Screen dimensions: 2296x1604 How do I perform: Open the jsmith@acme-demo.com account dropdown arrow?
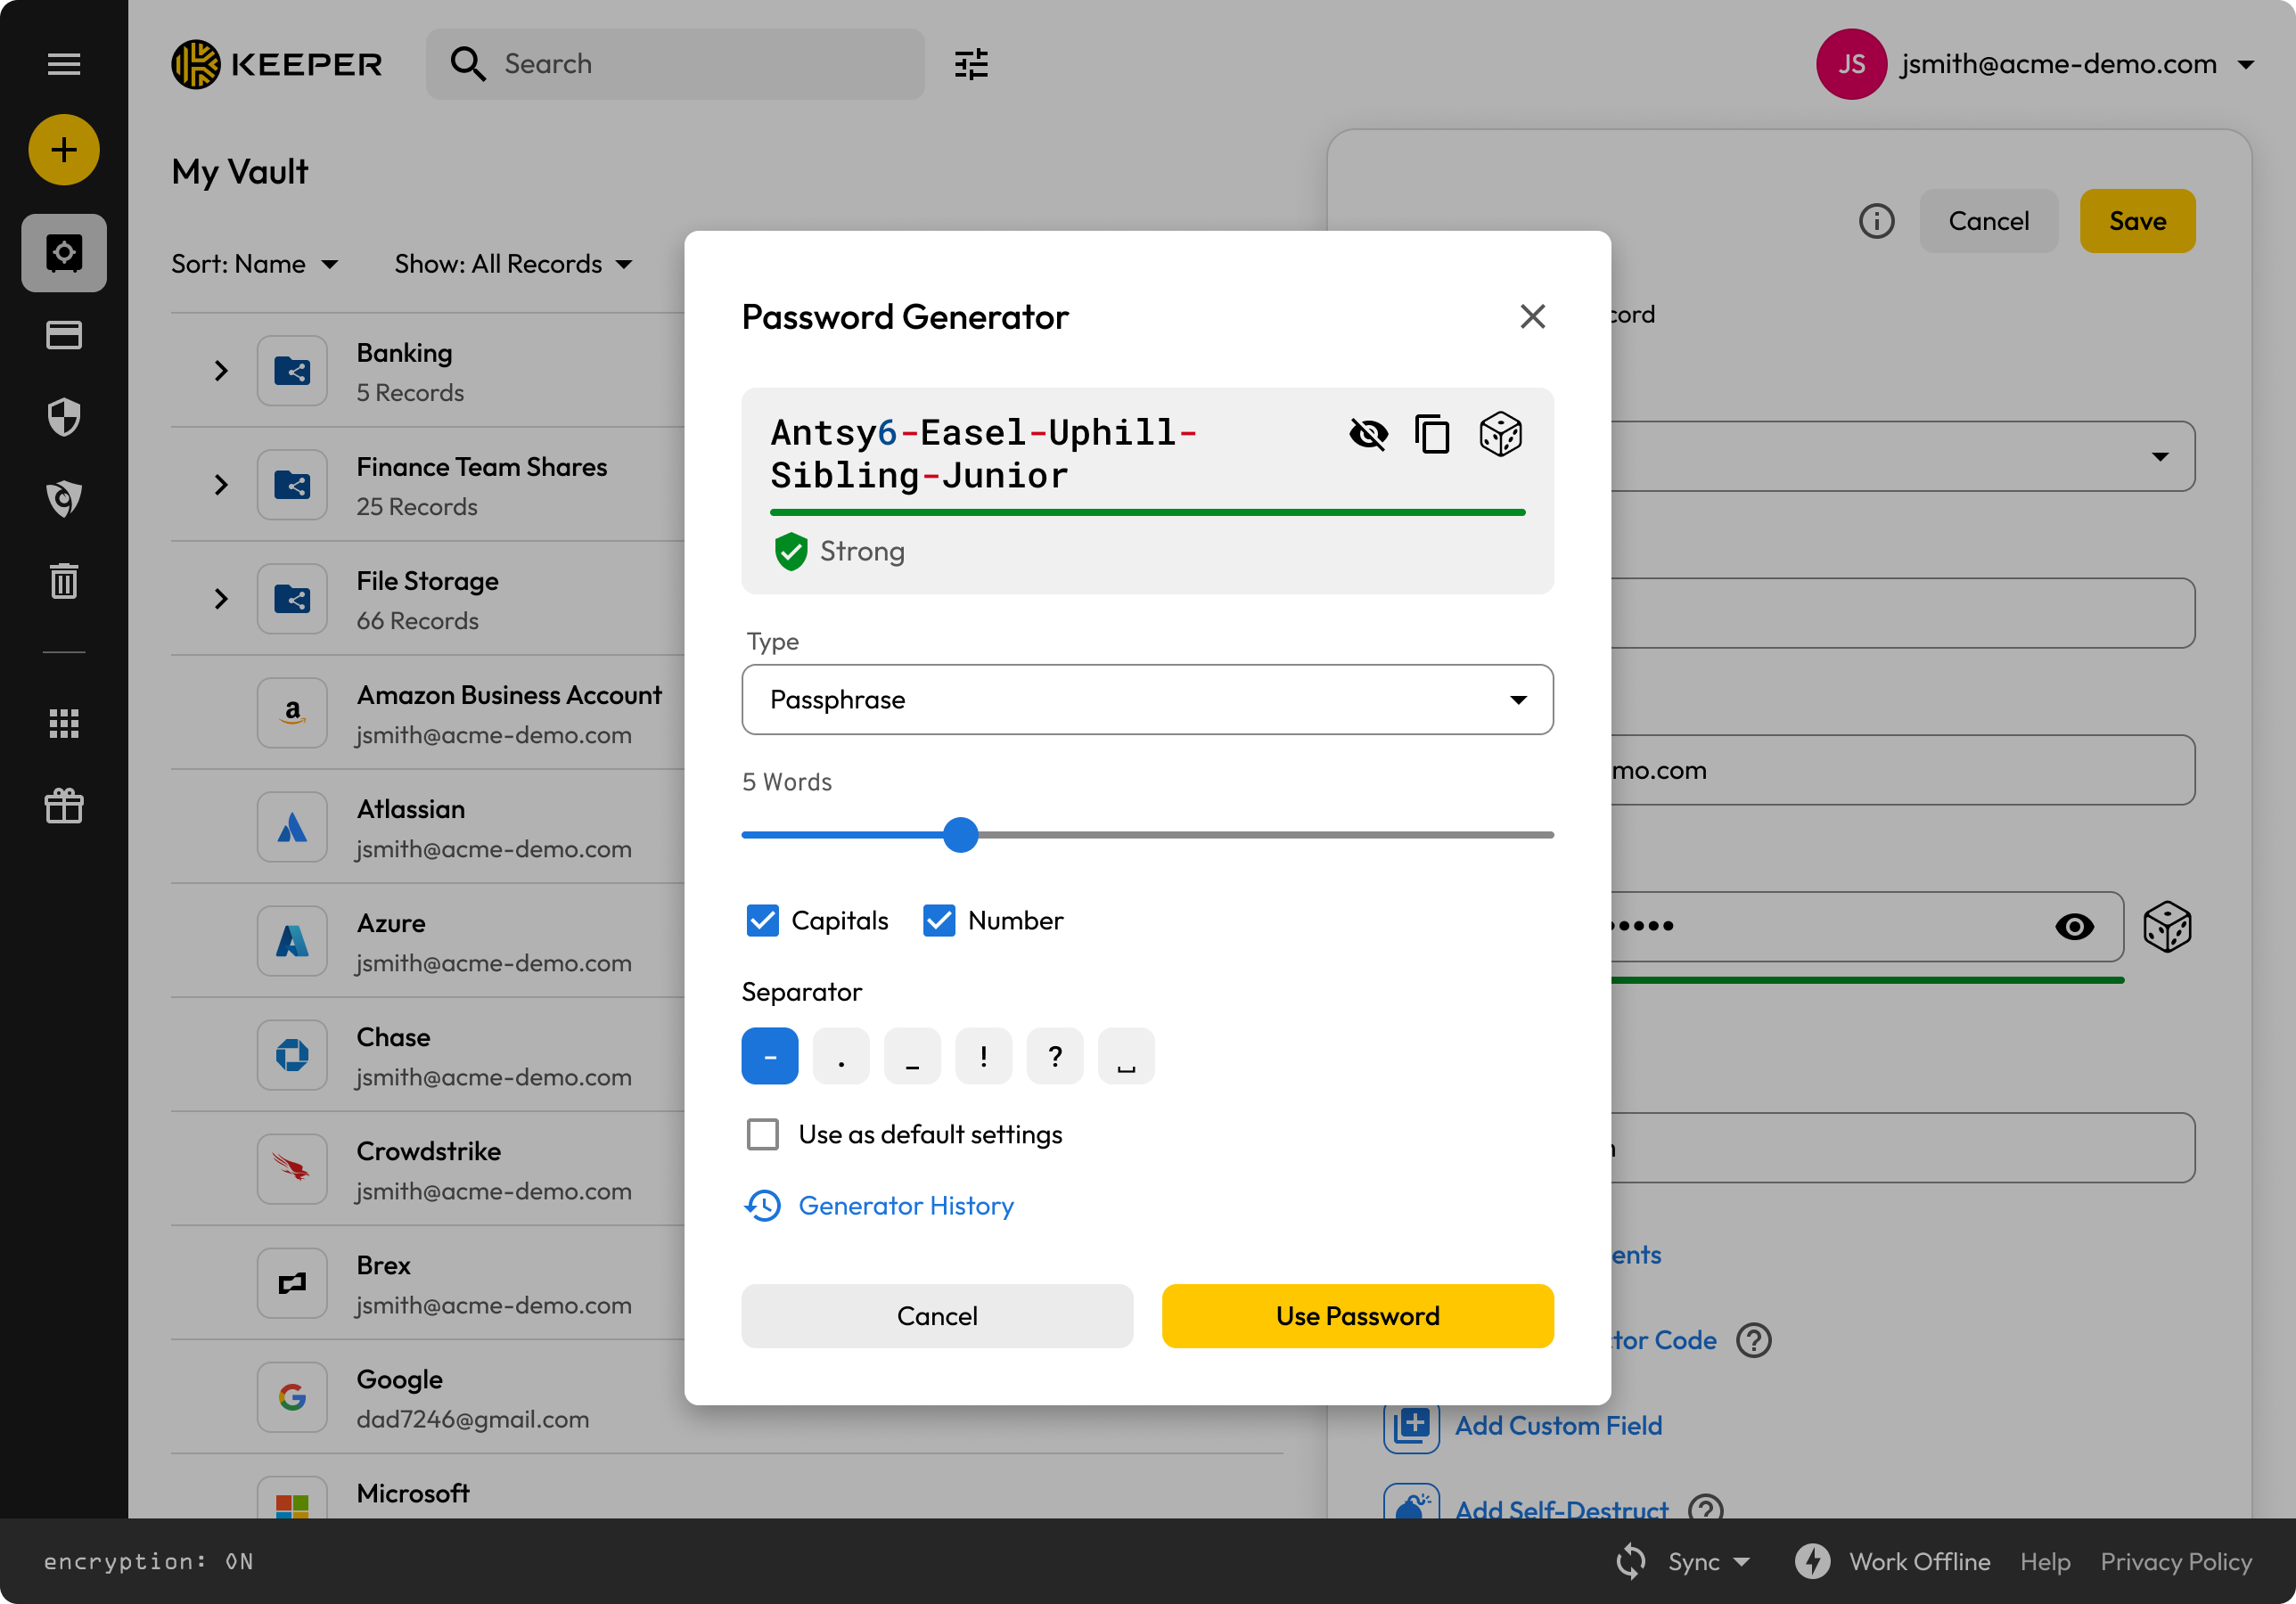(2245, 64)
